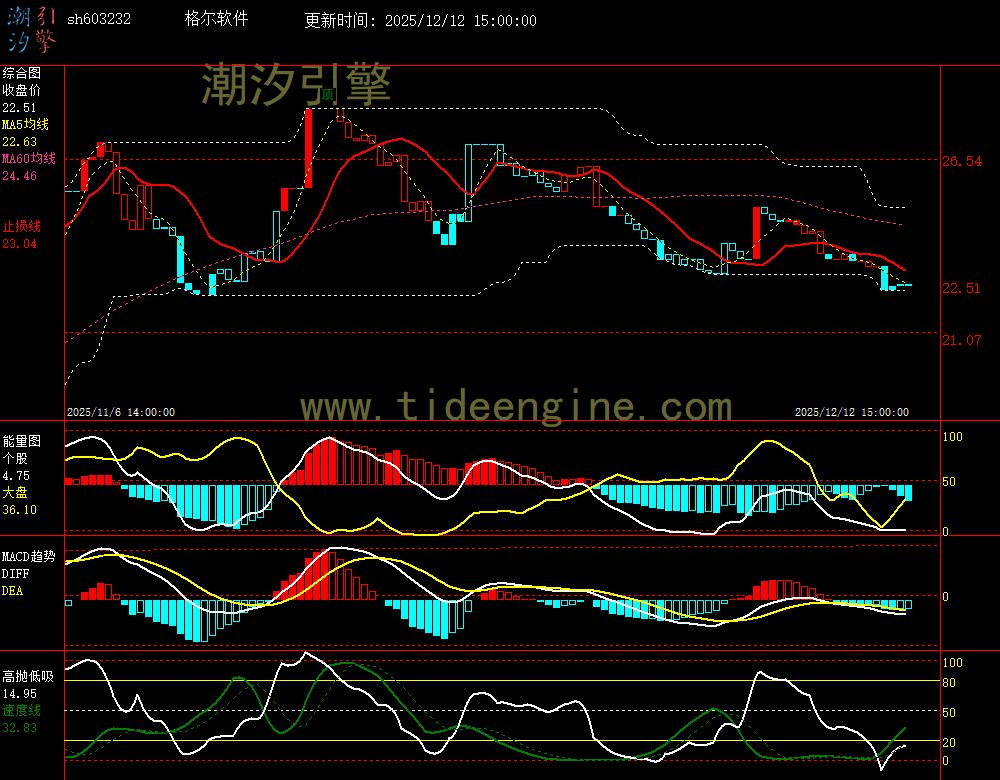Click the 21.07 price axis label
1000x780 pixels.
click(961, 340)
